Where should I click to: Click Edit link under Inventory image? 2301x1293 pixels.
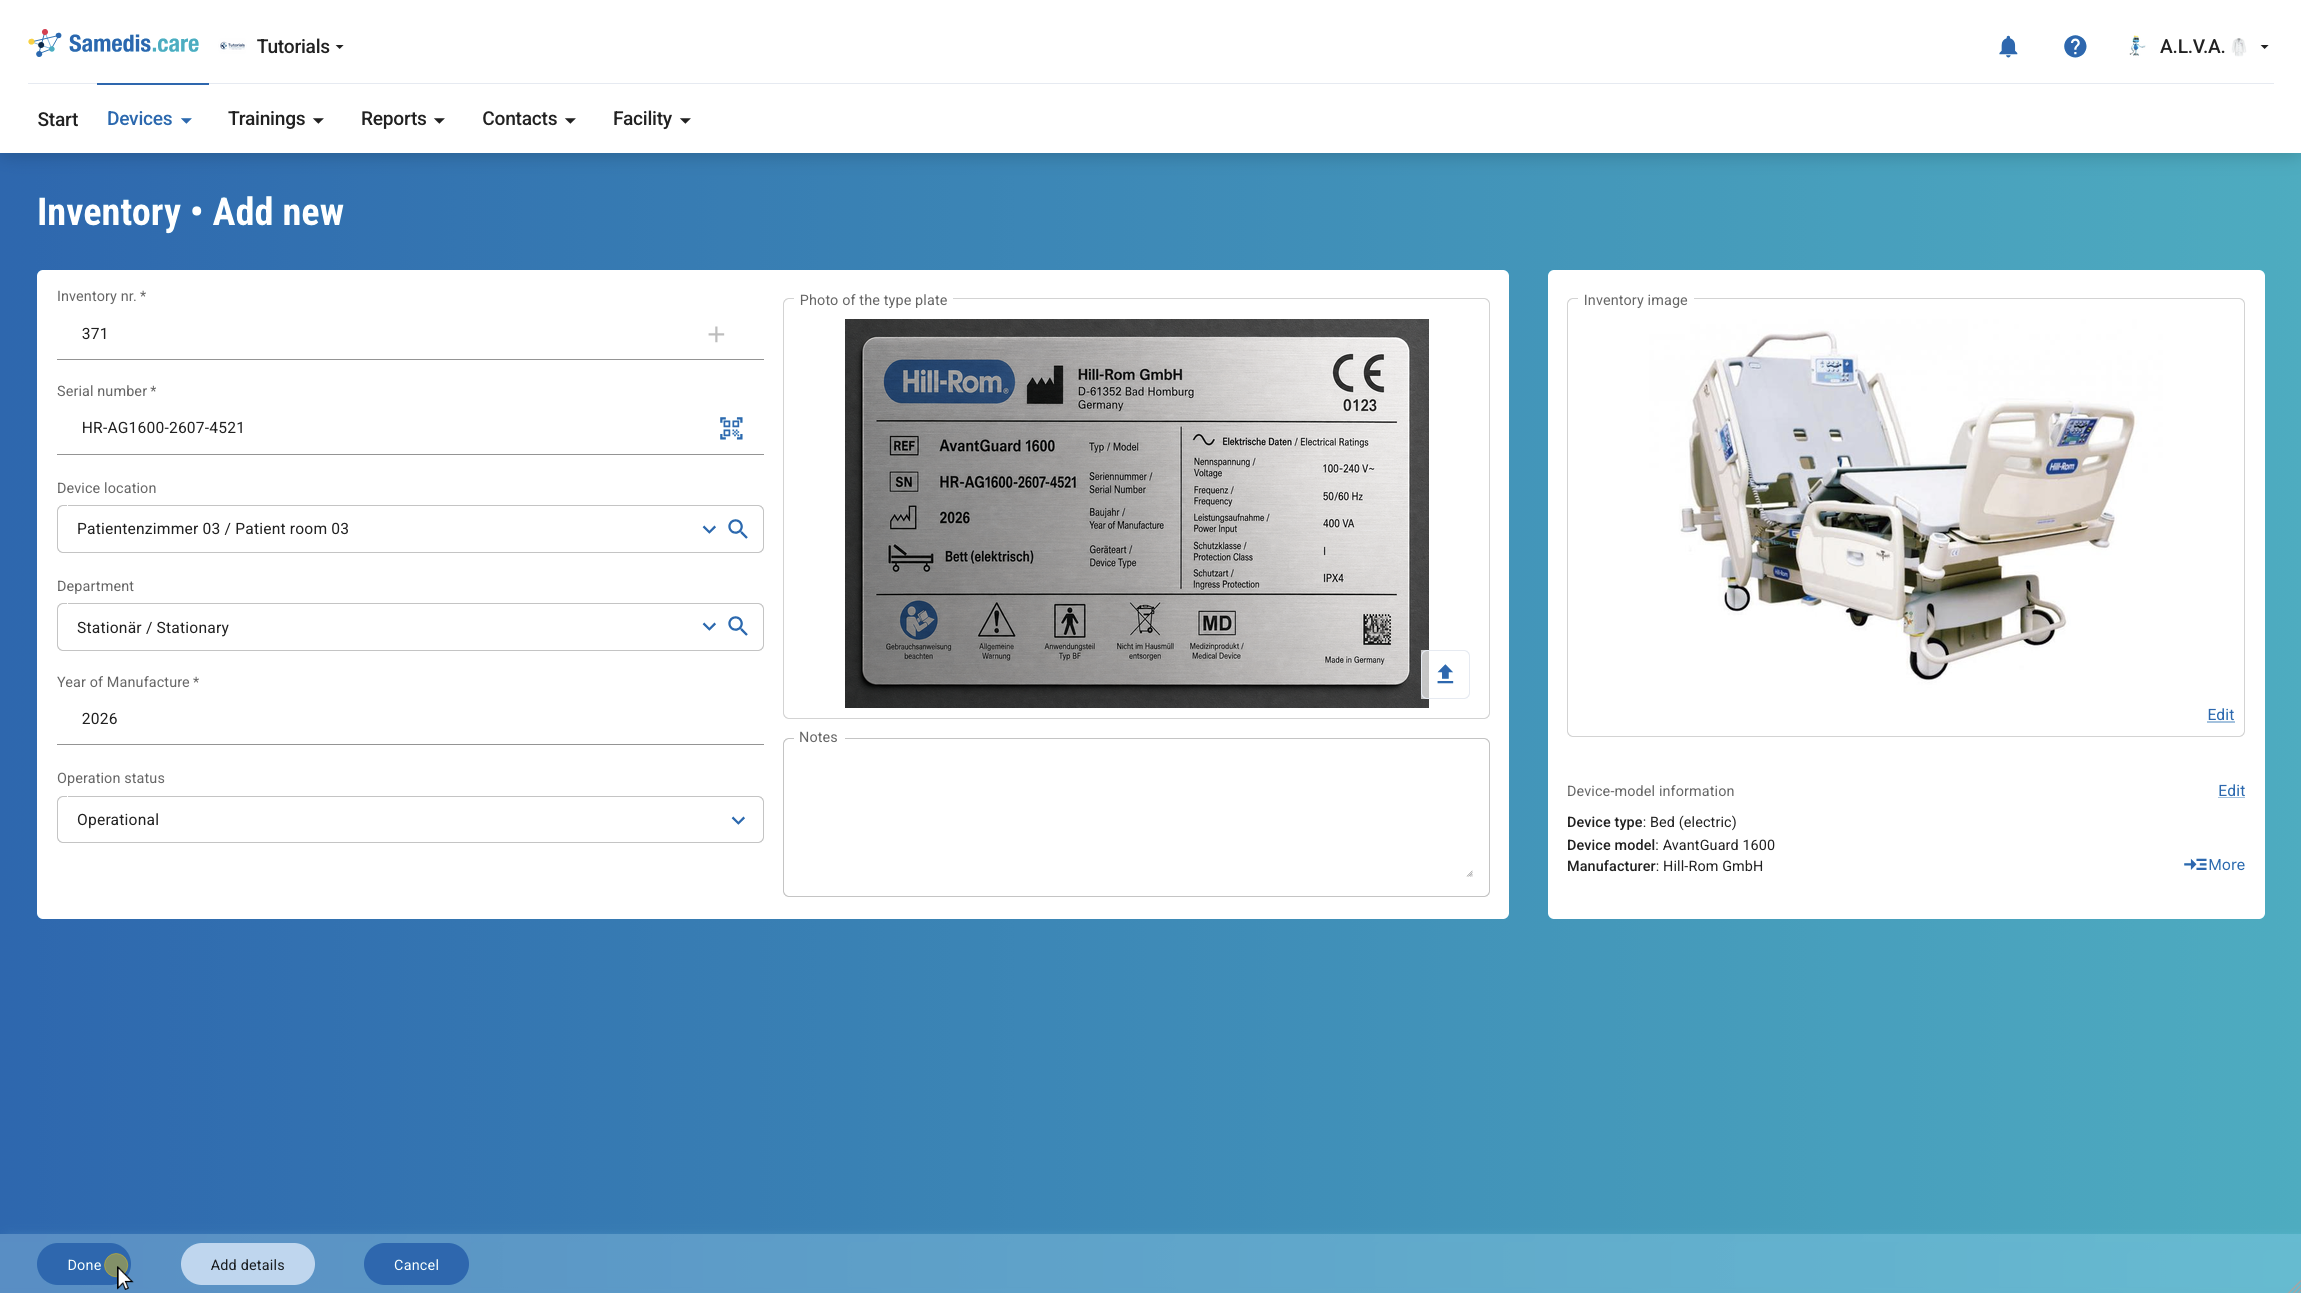pos(2220,715)
